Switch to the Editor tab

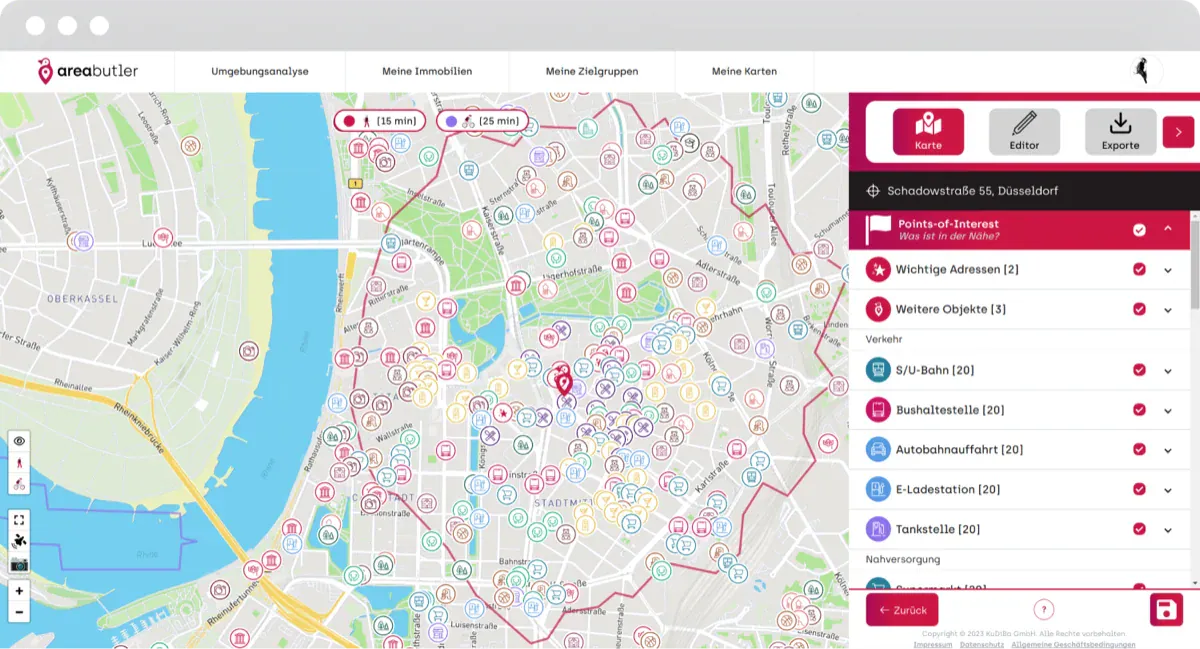pos(1024,132)
